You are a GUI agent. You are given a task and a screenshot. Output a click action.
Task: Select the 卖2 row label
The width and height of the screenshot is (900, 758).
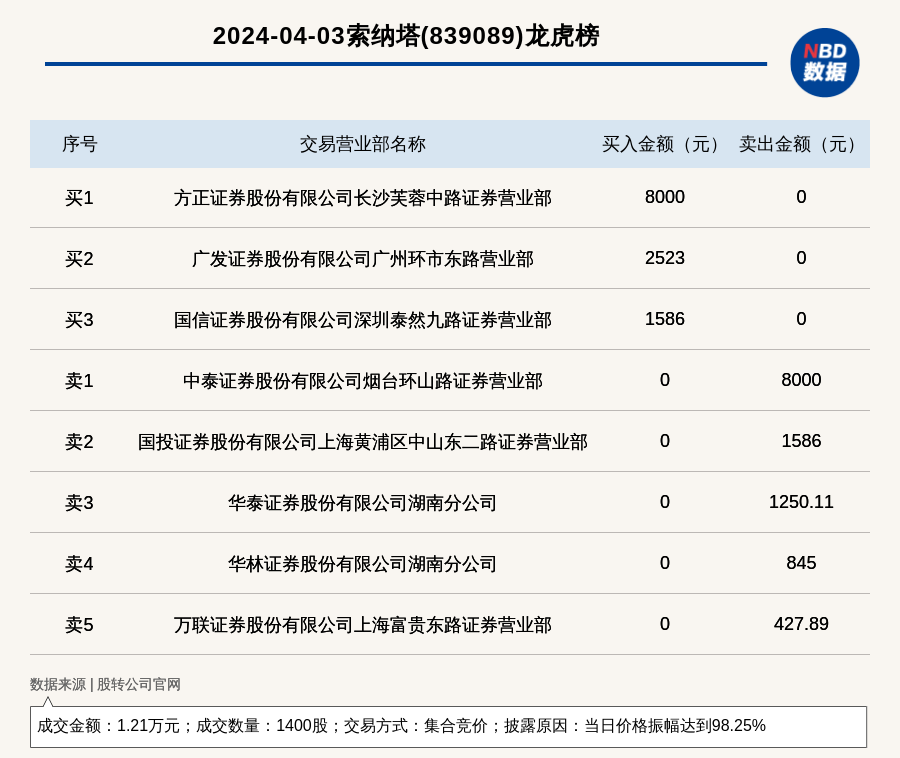point(79,442)
